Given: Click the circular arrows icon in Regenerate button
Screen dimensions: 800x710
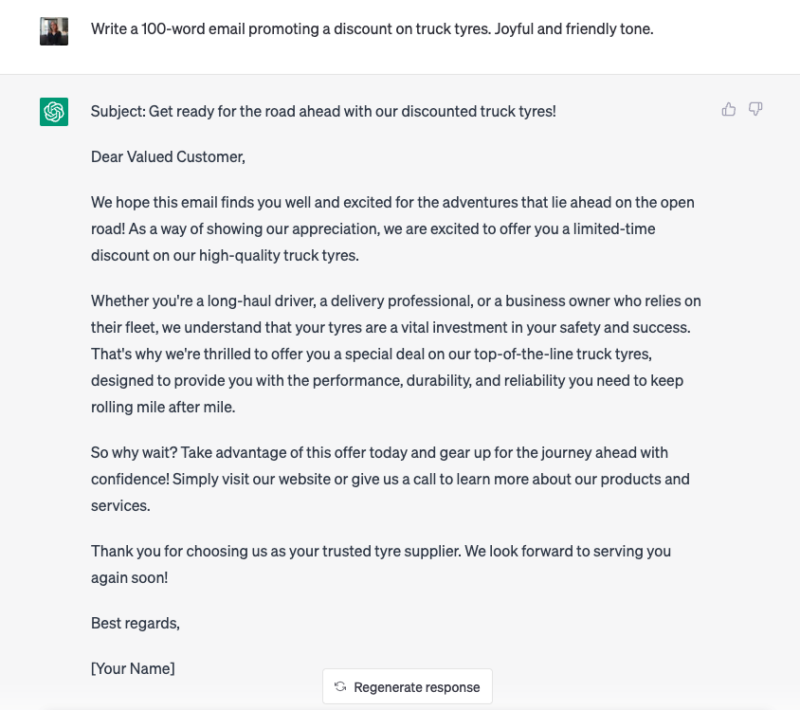Looking at the screenshot, I should tap(340, 687).
